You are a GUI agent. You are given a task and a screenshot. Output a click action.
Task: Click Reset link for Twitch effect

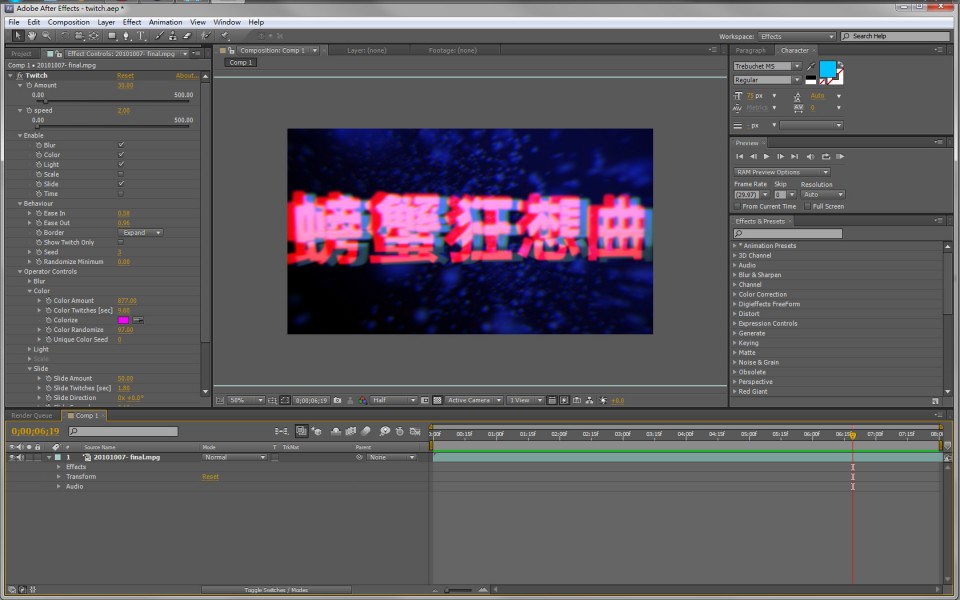click(125, 75)
